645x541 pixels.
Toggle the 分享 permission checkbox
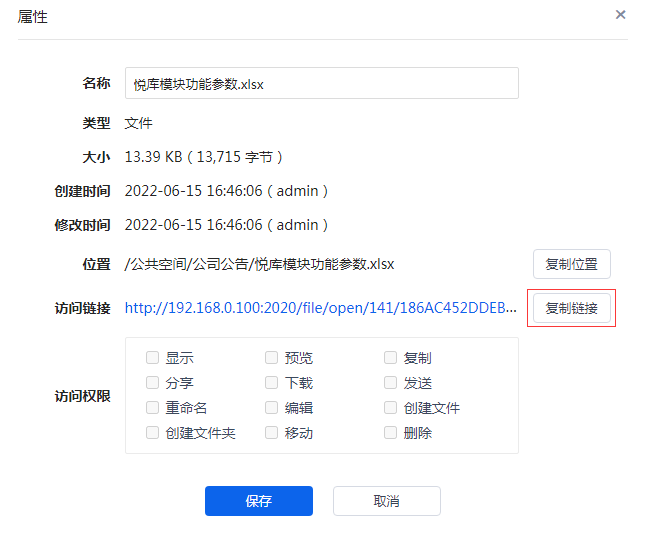coord(152,383)
